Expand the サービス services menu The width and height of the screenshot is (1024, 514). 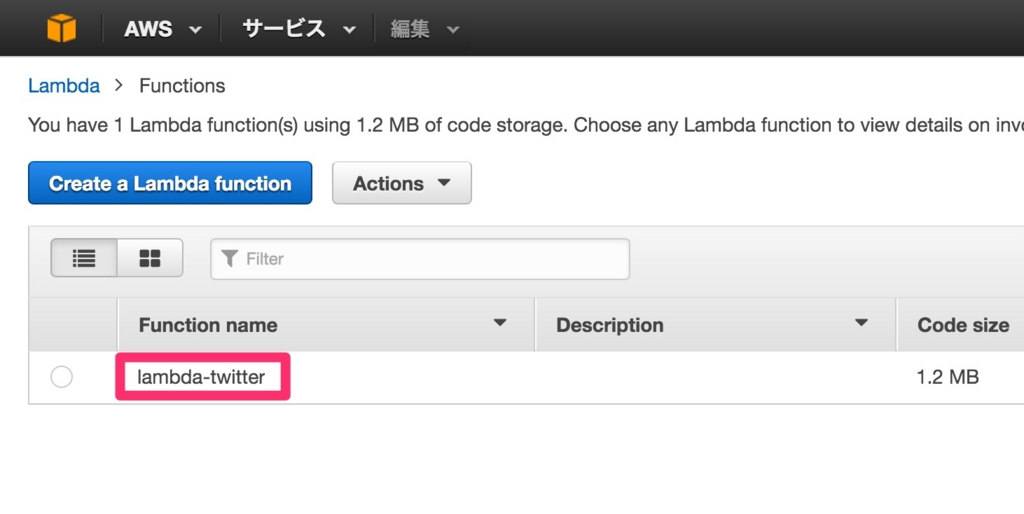tap(298, 29)
